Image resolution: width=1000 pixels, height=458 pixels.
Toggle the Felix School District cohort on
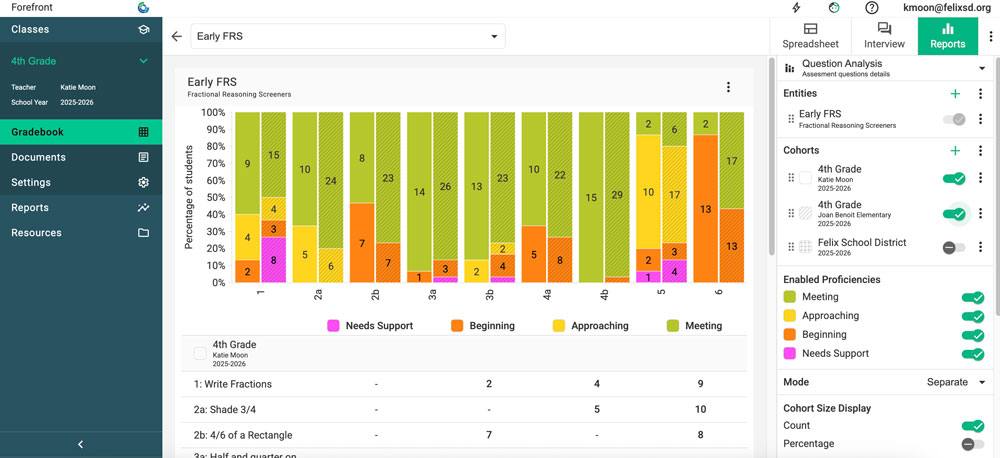[x=954, y=247]
